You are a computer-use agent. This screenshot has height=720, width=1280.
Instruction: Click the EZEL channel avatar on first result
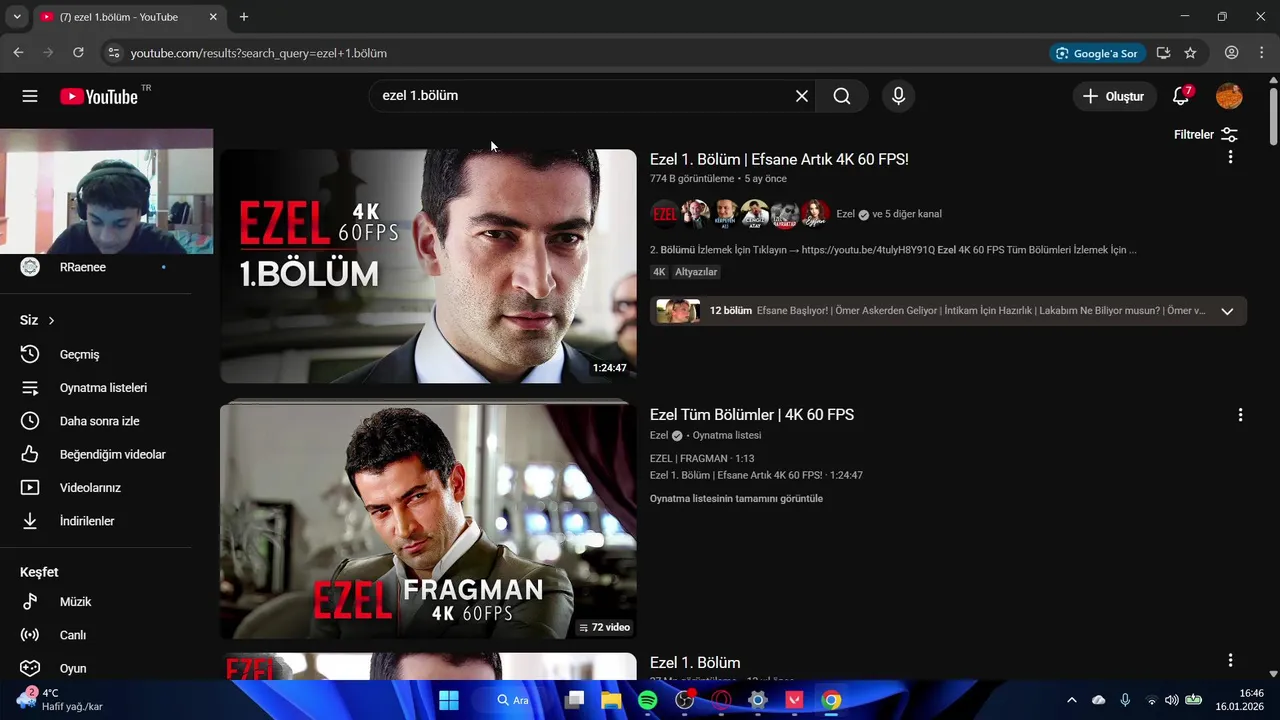click(x=665, y=214)
